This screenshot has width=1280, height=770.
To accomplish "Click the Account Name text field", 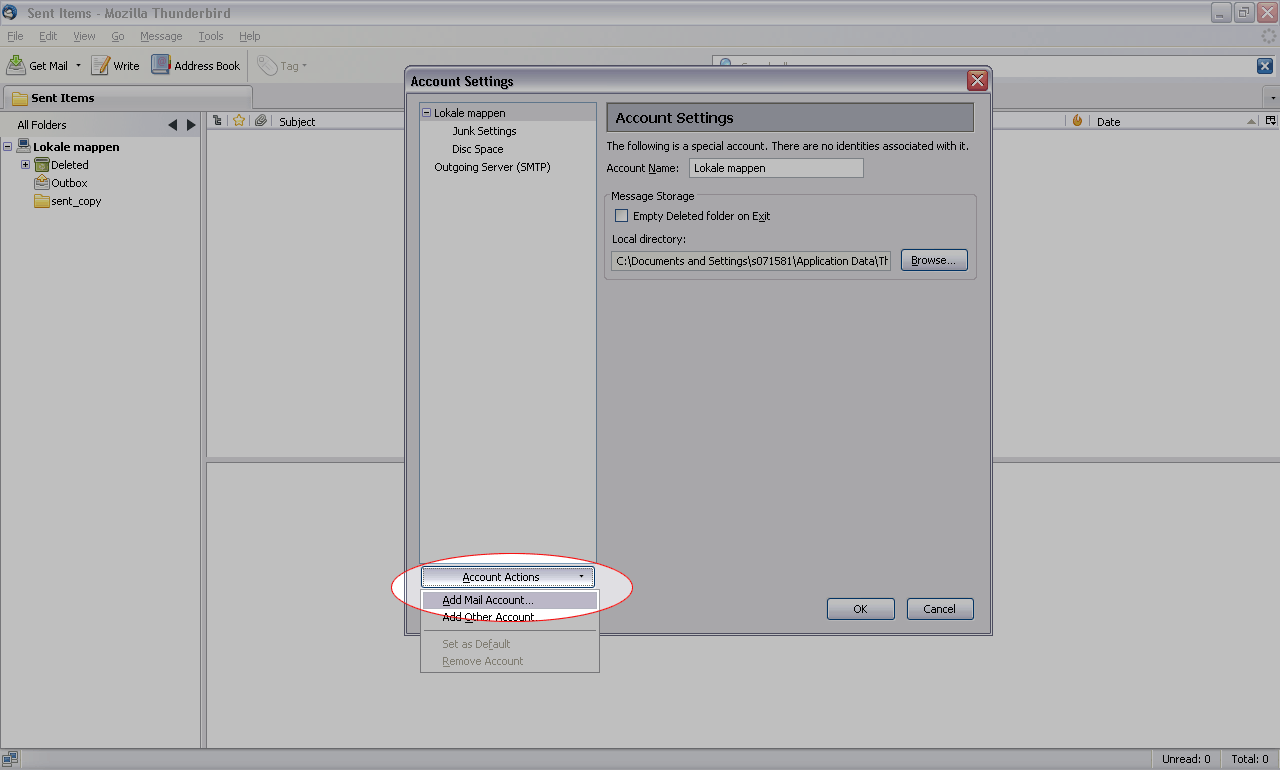I will tap(776, 168).
